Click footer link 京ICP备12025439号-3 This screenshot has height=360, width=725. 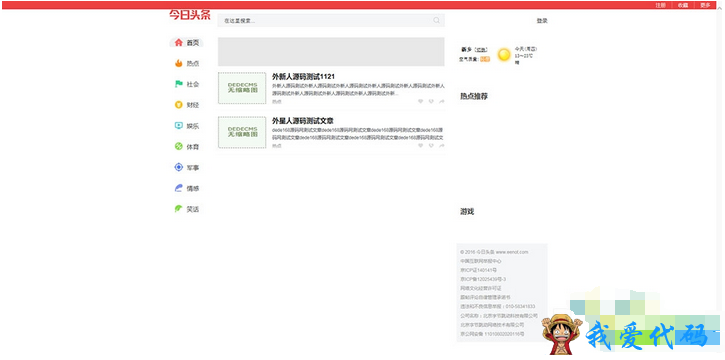(x=483, y=279)
